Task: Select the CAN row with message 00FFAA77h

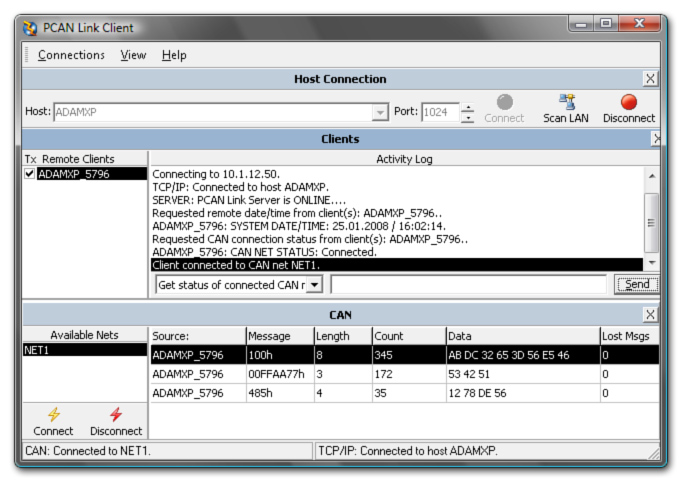Action: coord(405,374)
